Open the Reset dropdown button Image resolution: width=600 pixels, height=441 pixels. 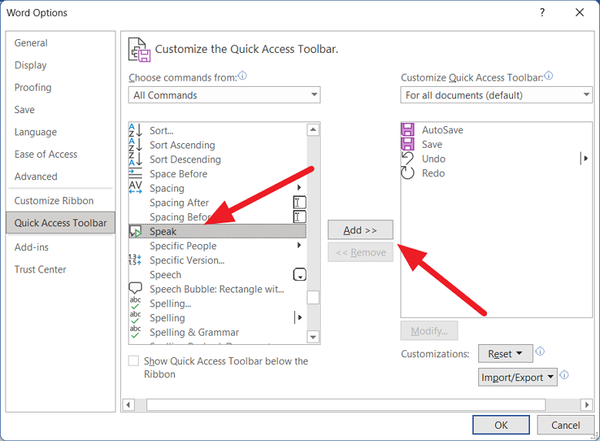pos(505,353)
